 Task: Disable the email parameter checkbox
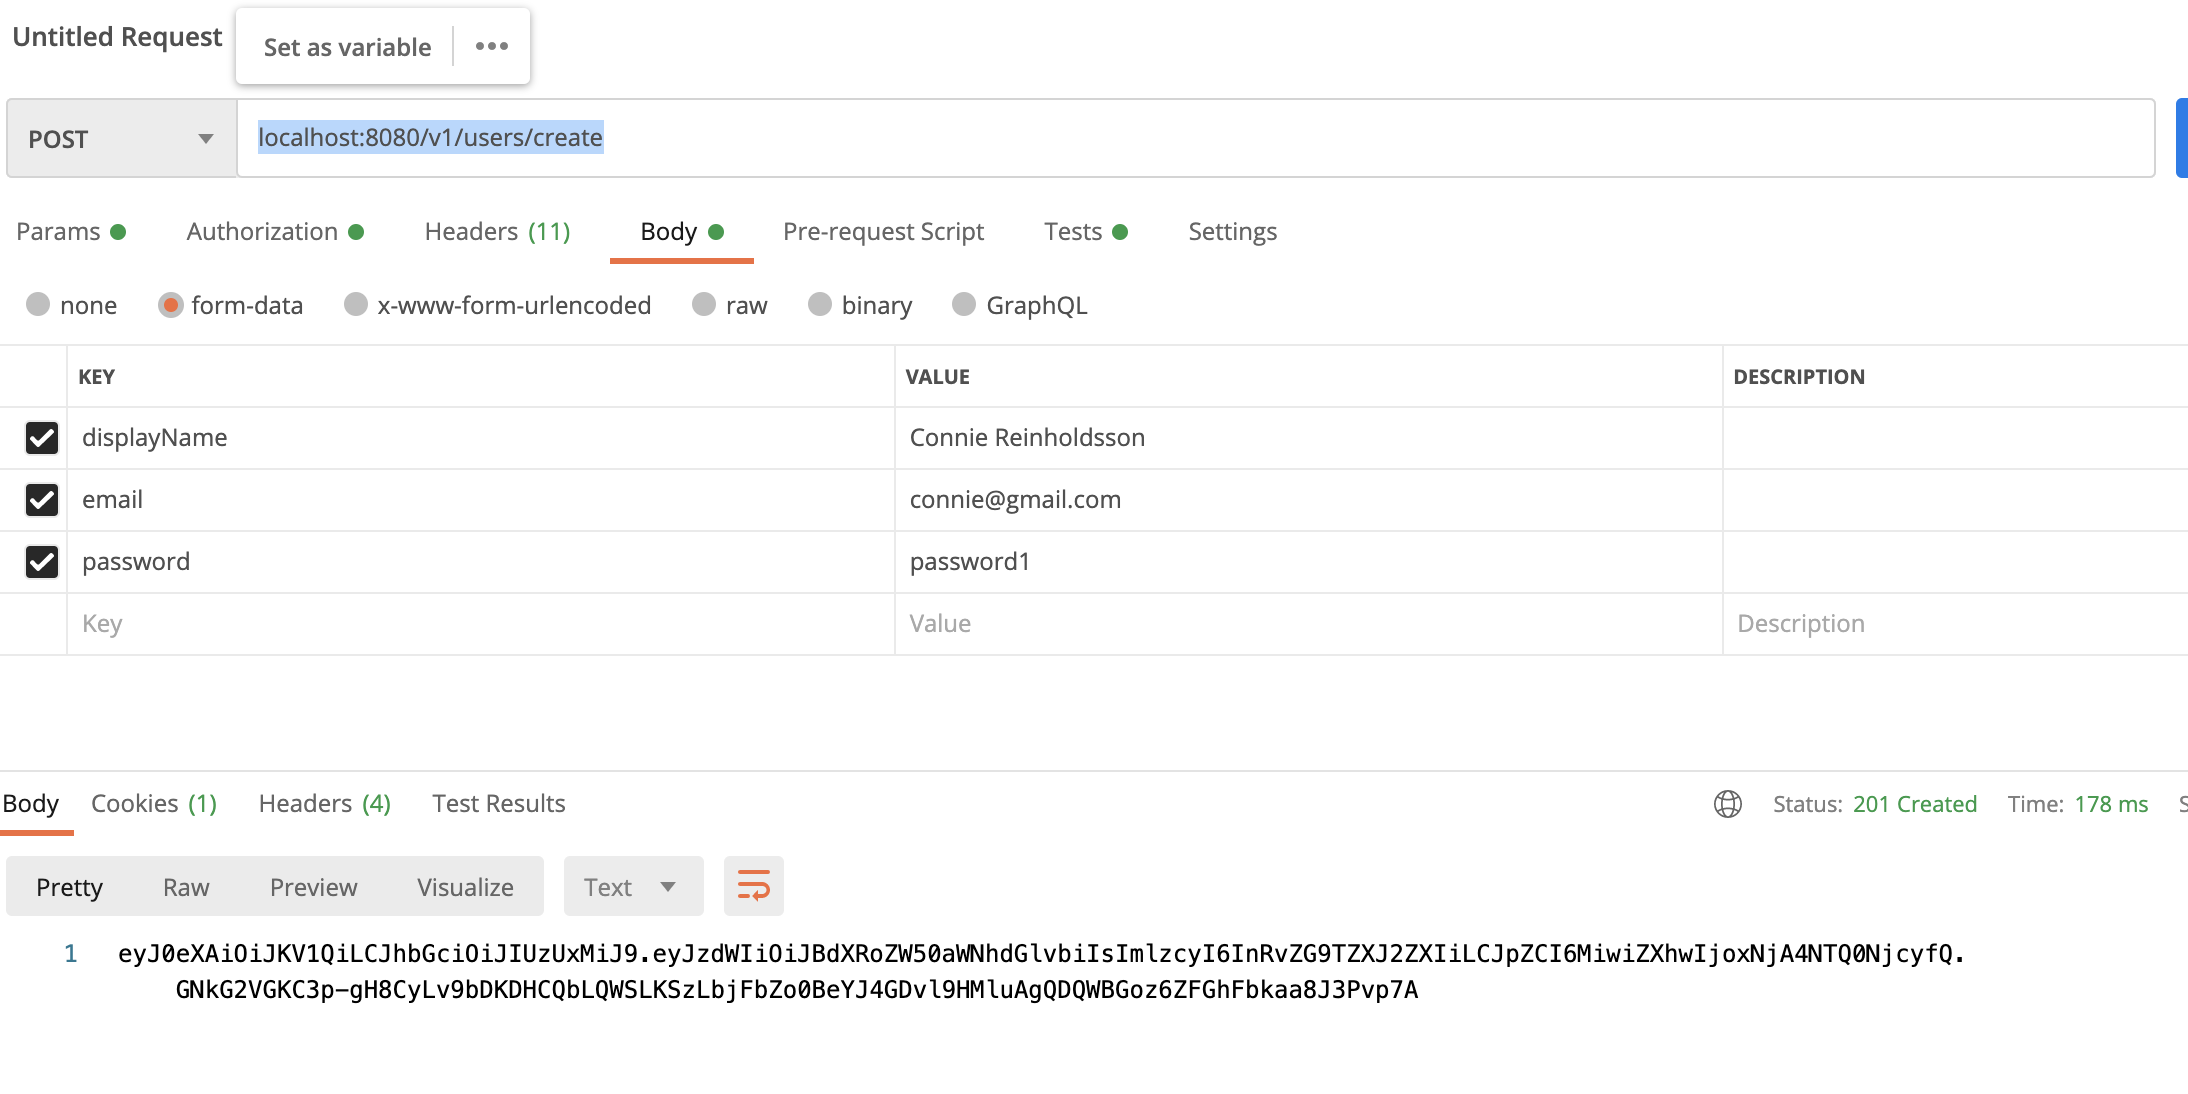41,500
